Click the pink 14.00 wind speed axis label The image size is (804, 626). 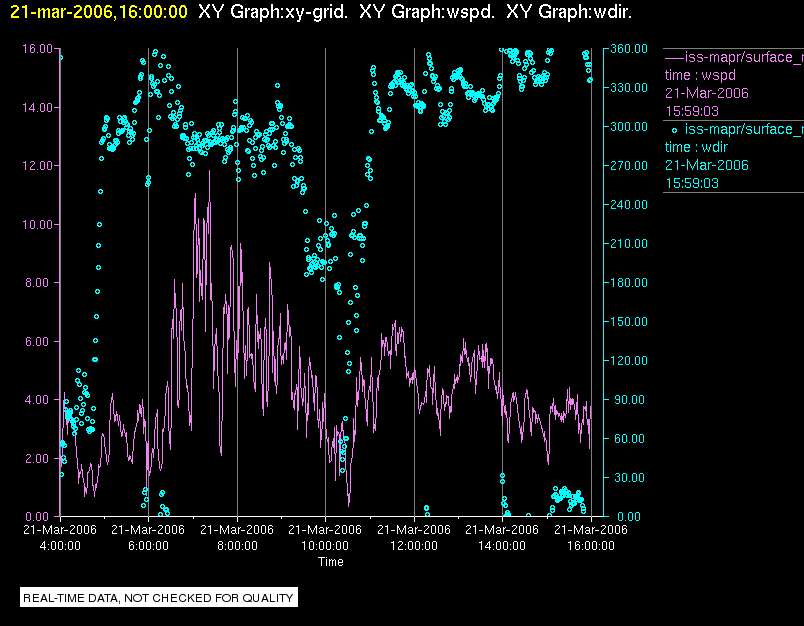click(x=37, y=108)
